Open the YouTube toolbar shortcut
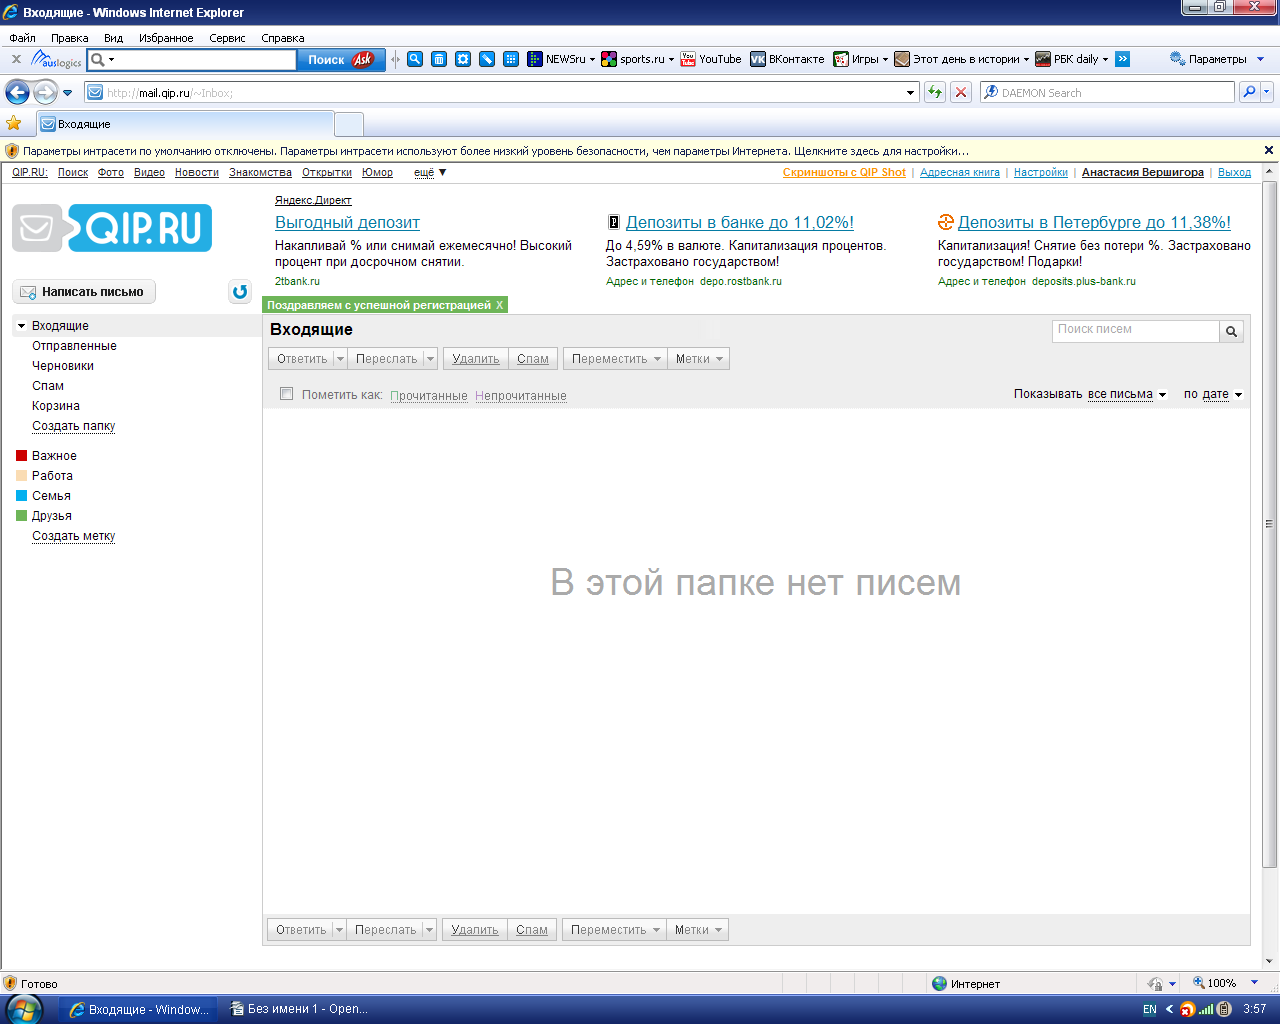Image resolution: width=1280 pixels, height=1024 pixels. point(711,59)
